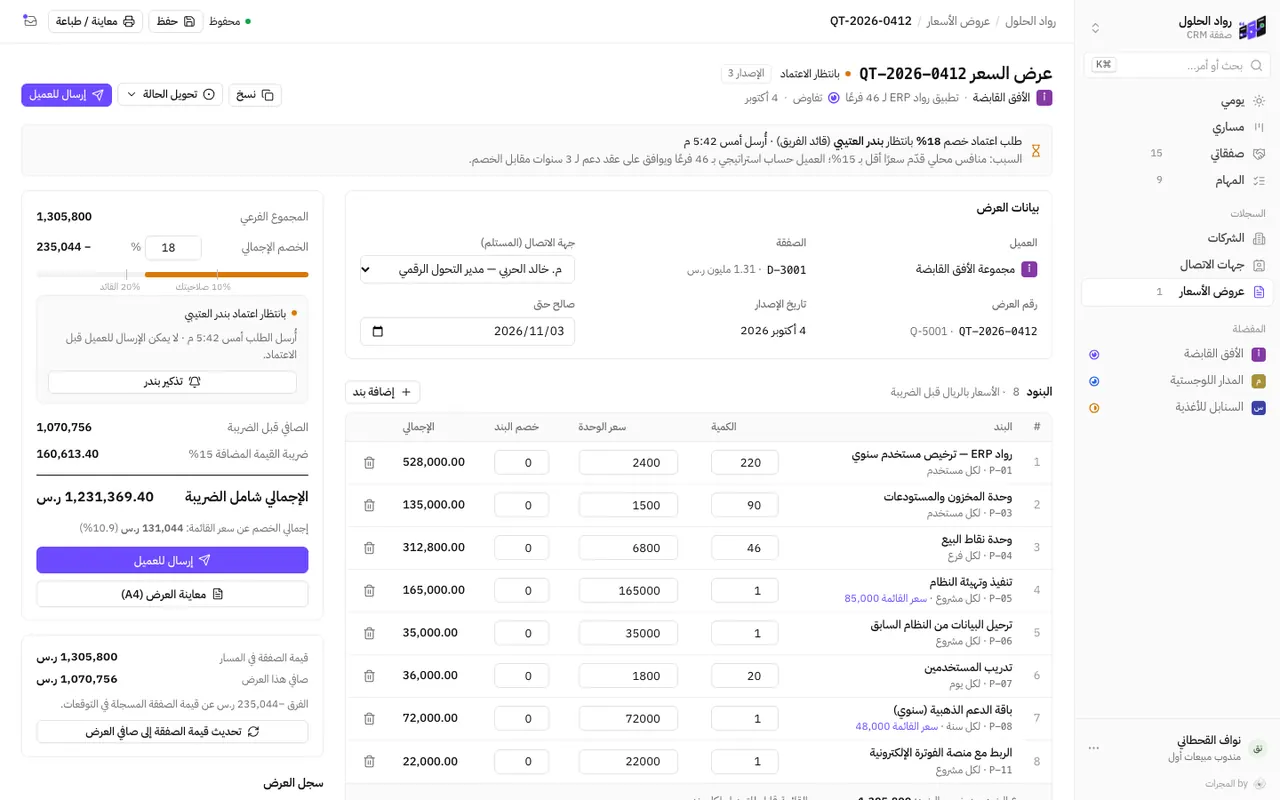Click item discount field for تدريب المستخدمين
The width and height of the screenshot is (1280, 800).
click(521, 676)
